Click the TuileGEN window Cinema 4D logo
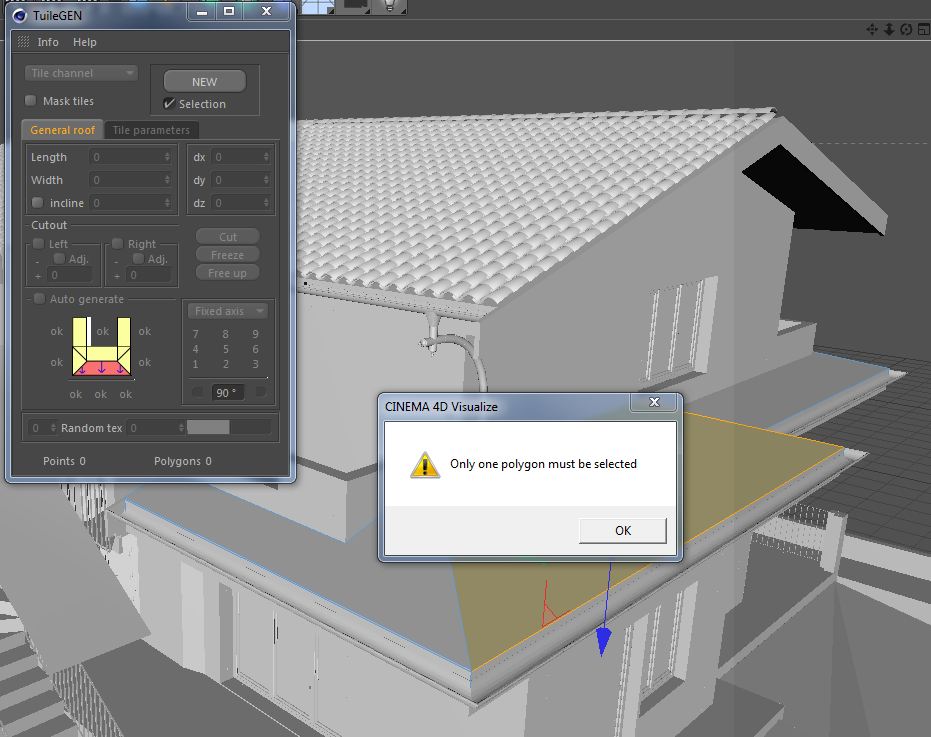931x737 pixels. point(20,15)
